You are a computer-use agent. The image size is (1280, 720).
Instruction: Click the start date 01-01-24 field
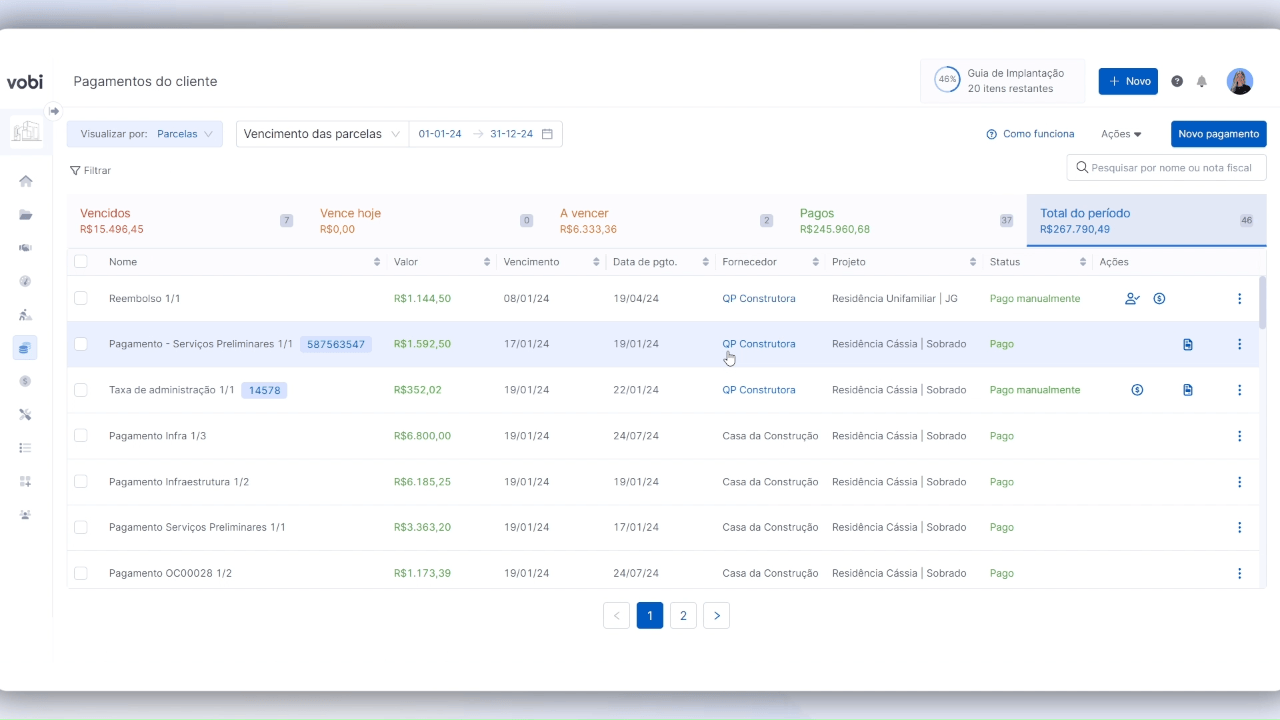440,134
